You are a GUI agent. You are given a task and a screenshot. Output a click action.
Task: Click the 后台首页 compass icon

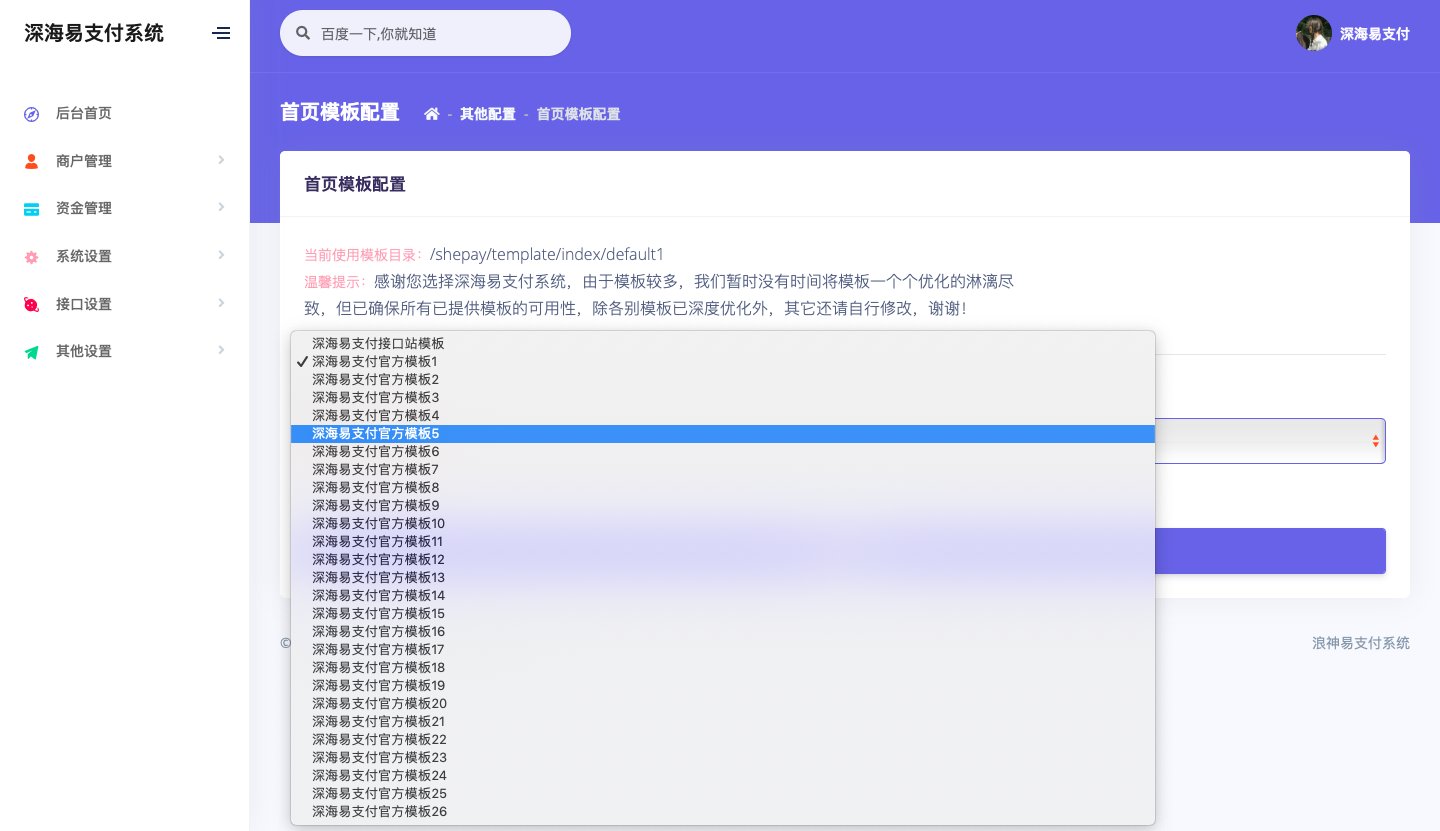click(31, 114)
